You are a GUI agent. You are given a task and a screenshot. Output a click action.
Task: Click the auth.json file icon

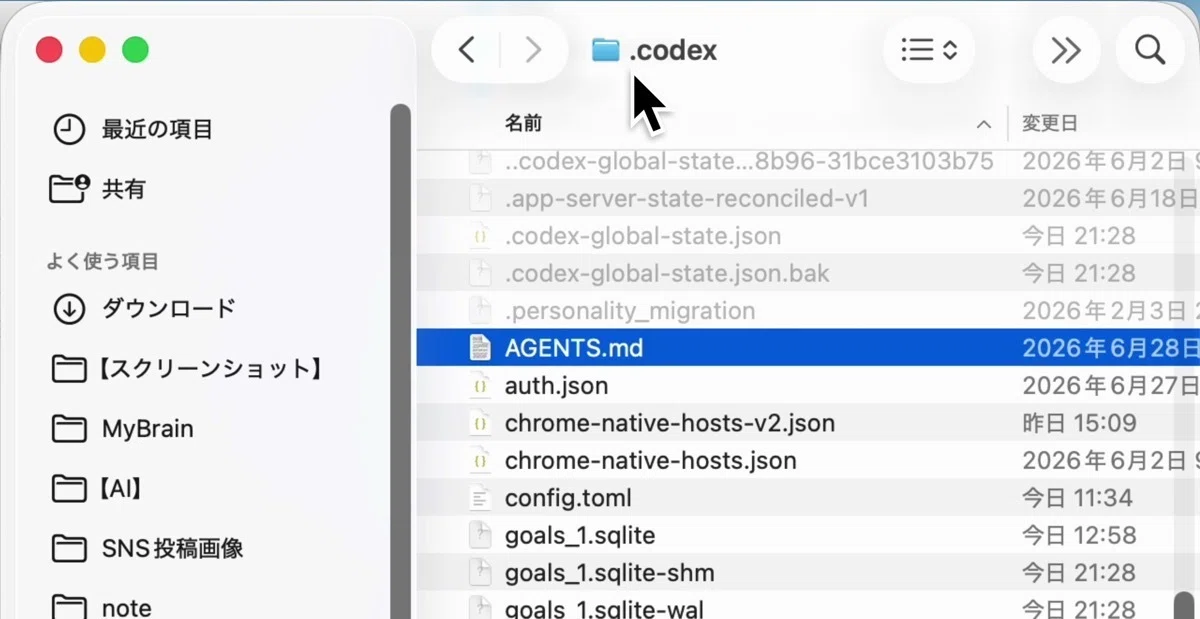[x=481, y=385]
